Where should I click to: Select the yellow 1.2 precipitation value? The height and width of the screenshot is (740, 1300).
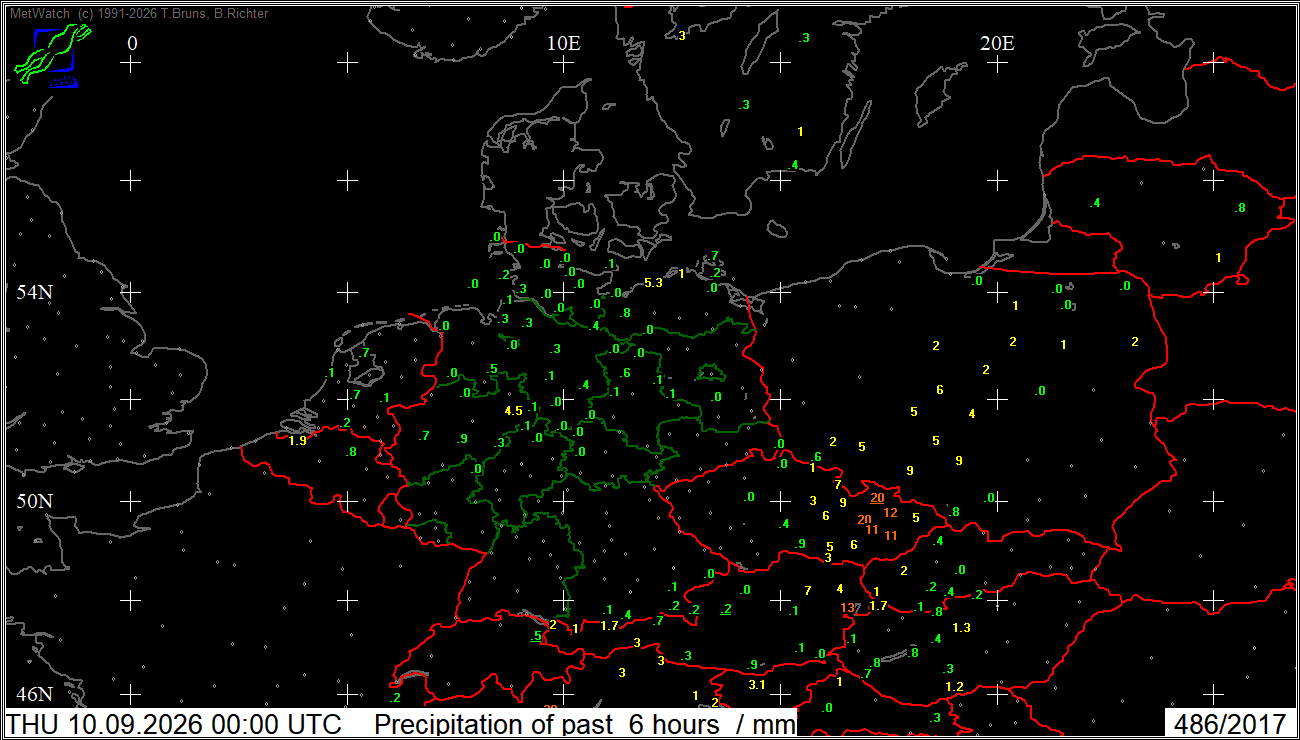[x=954, y=687]
